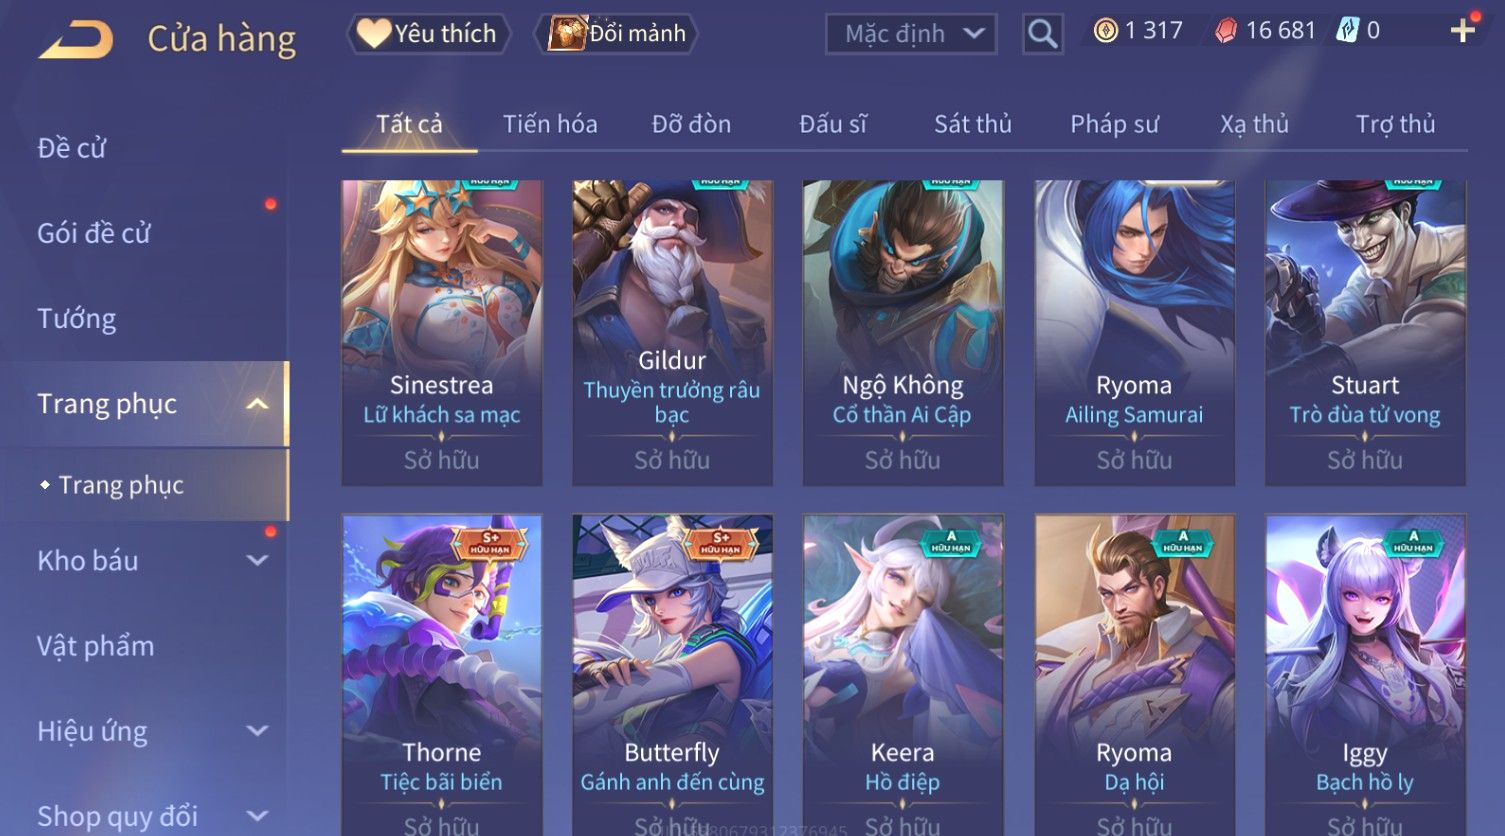Click the back arrow icon beside Cửa hàng
1505x836 pixels.
tap(76, 40)
